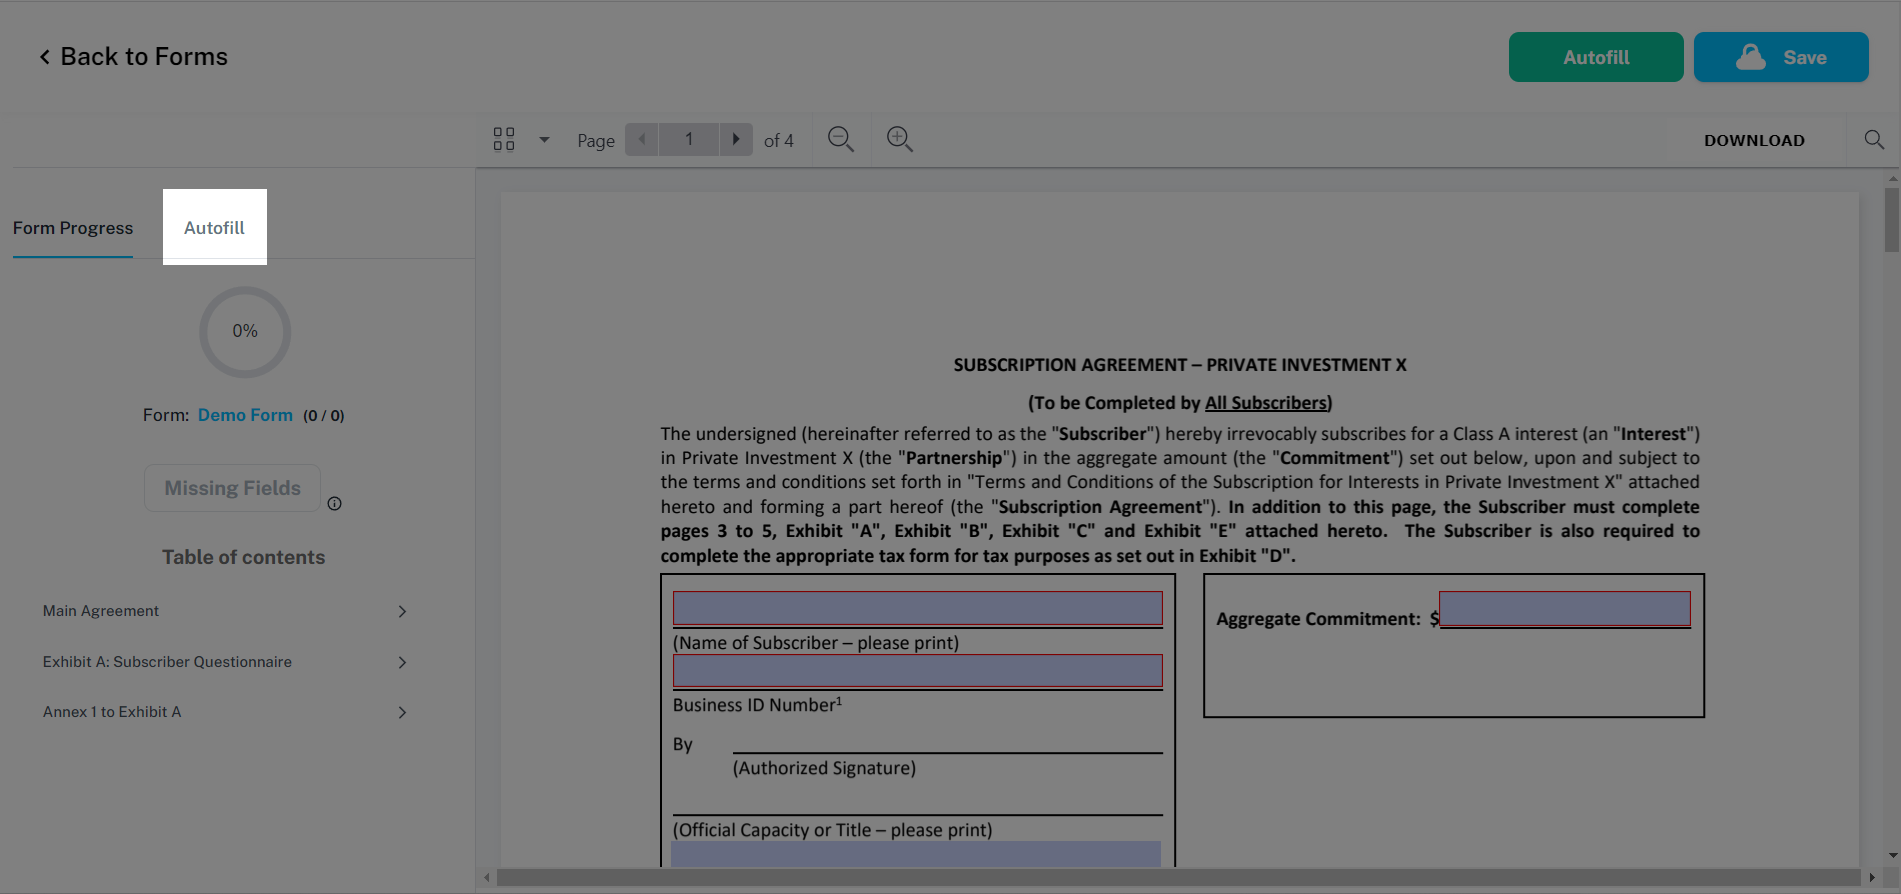Image resolution: width=1901 pixels, height=894 pixels.
Task: Click the green Autofill button
Action: (x=1596, y=57)
